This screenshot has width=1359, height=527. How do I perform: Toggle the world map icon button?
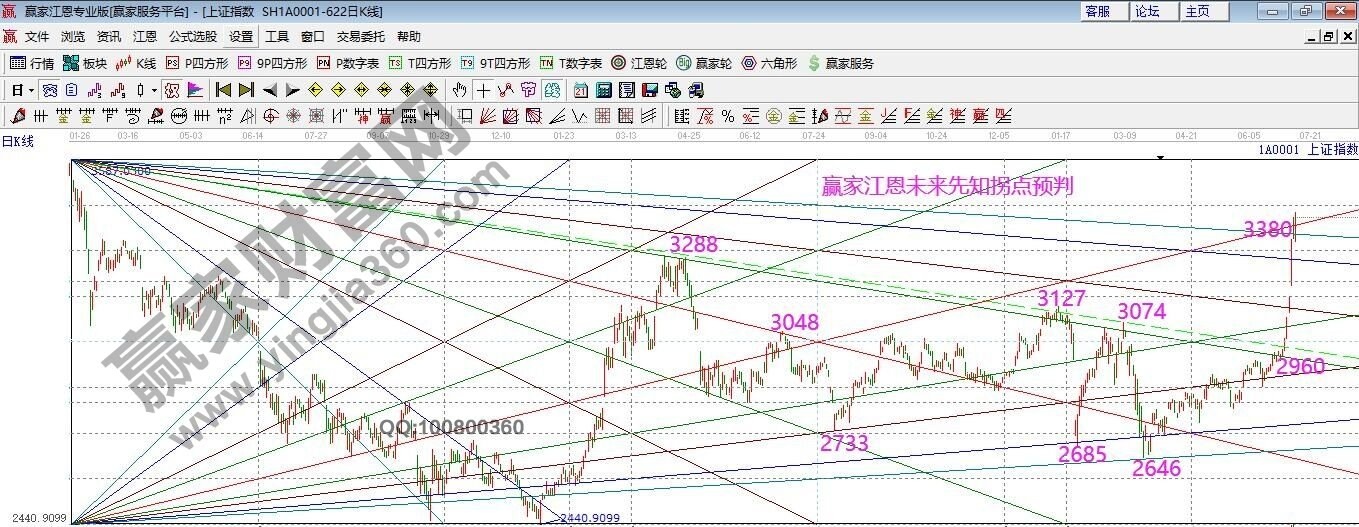coord(551,90)
